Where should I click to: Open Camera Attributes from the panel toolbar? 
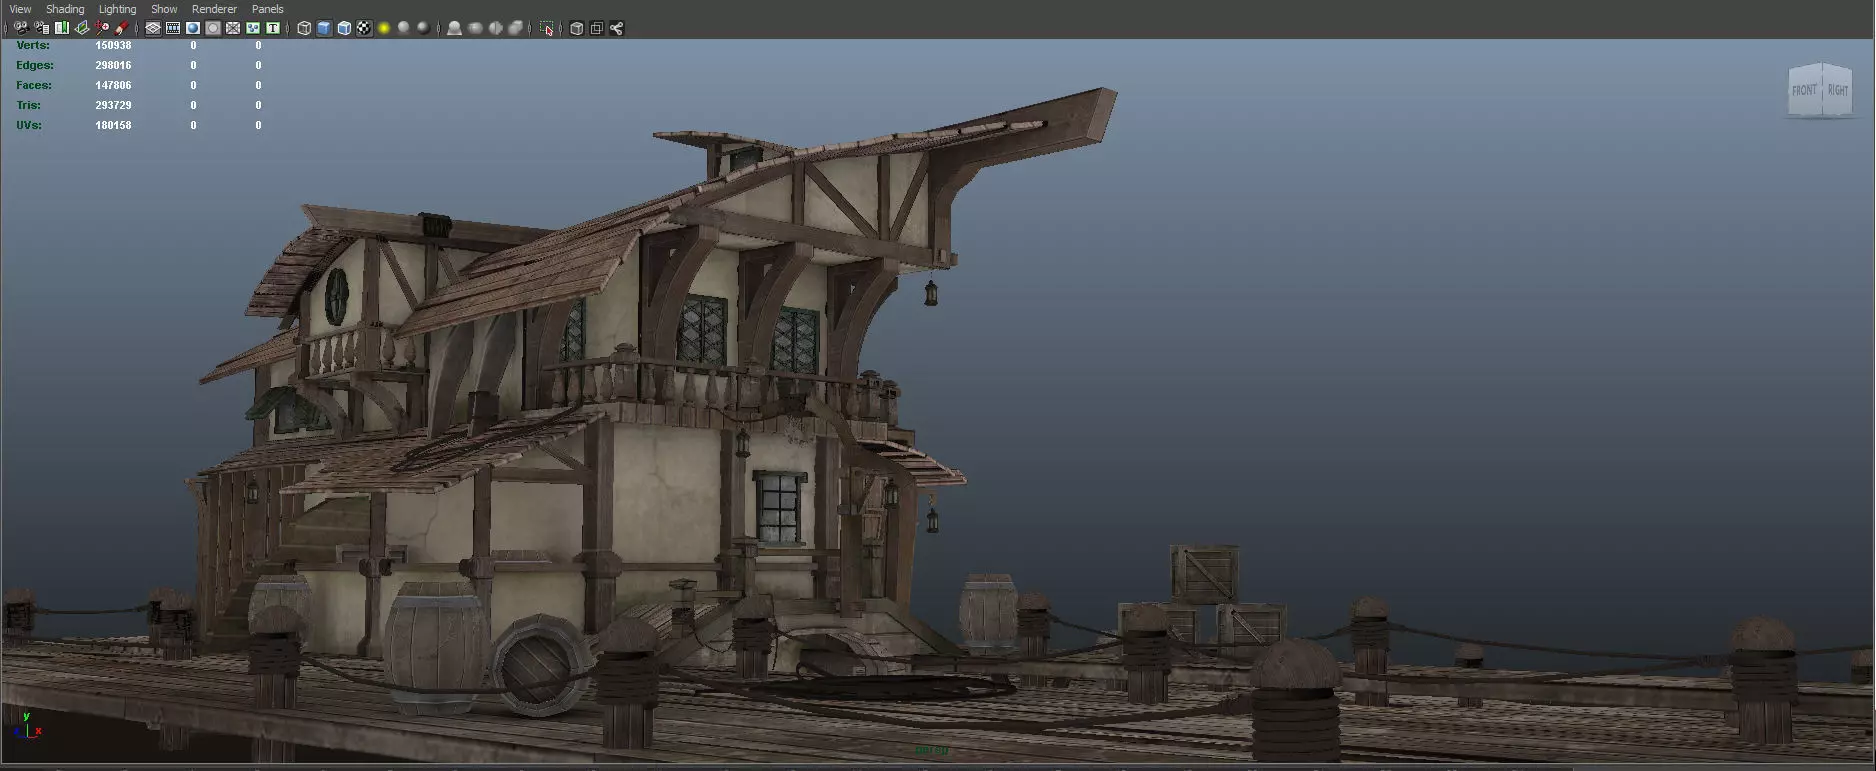(x=41, y=28)
